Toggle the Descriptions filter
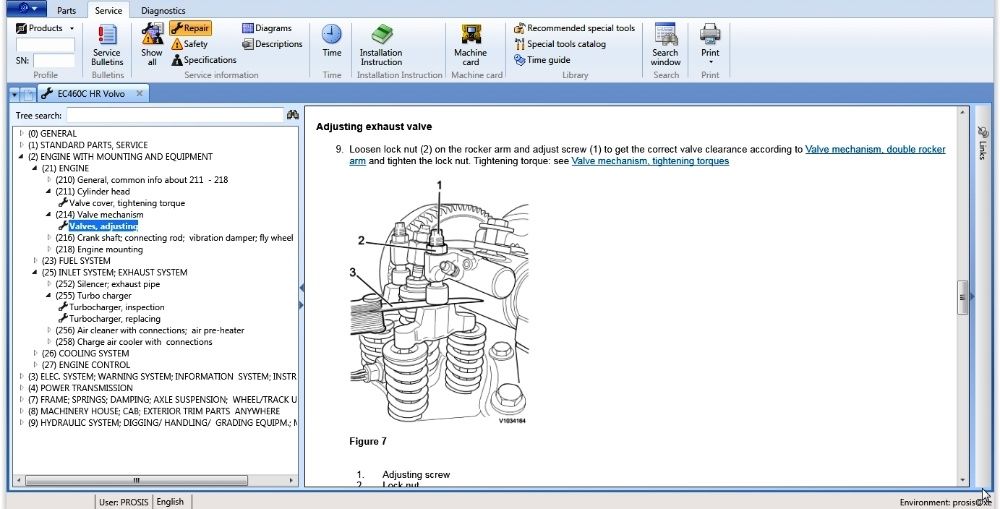 (272, 44)
